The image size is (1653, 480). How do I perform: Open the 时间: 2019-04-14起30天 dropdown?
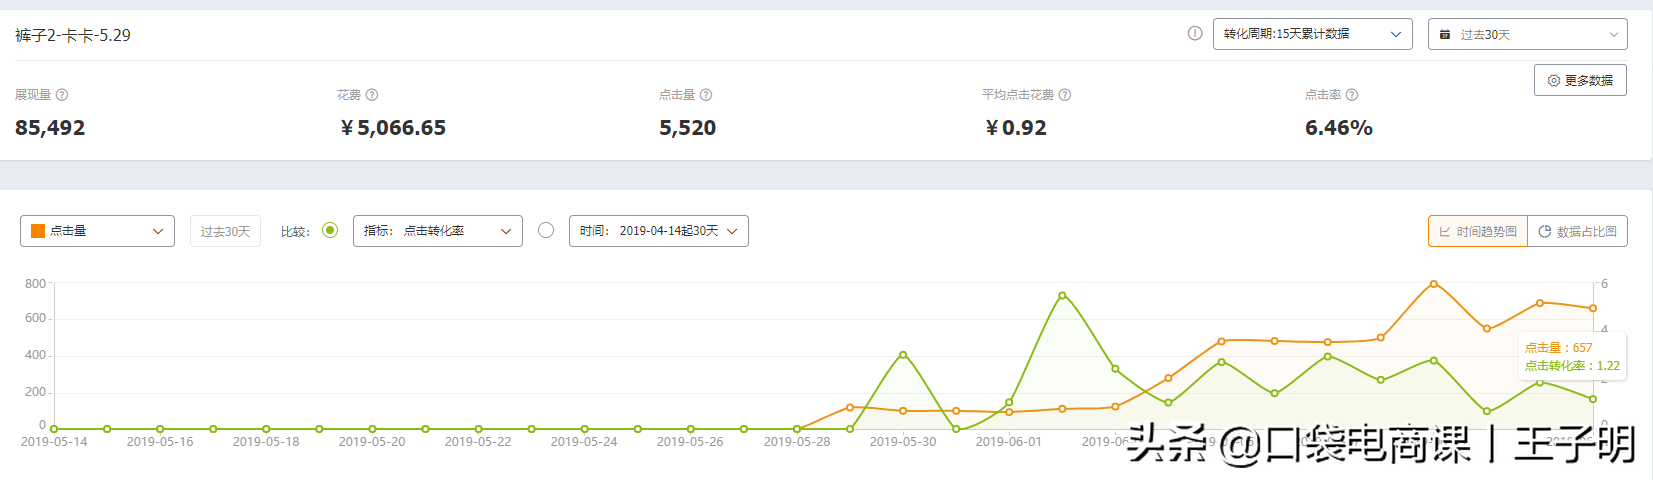point(659,231)
